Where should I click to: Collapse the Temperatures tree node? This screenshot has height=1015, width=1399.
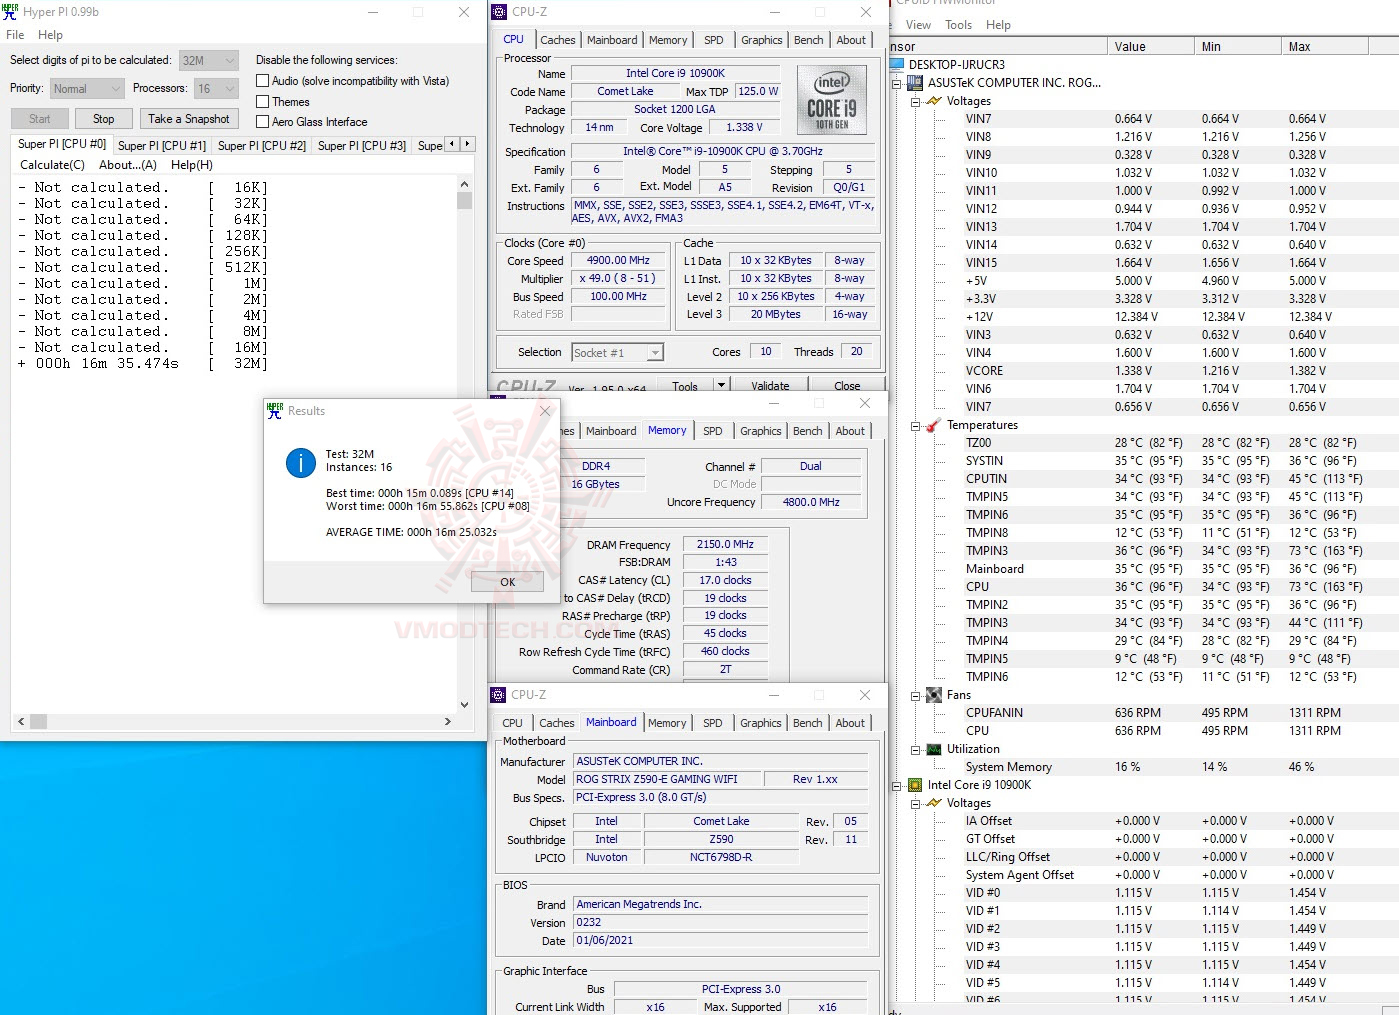[x=915, y=425]
